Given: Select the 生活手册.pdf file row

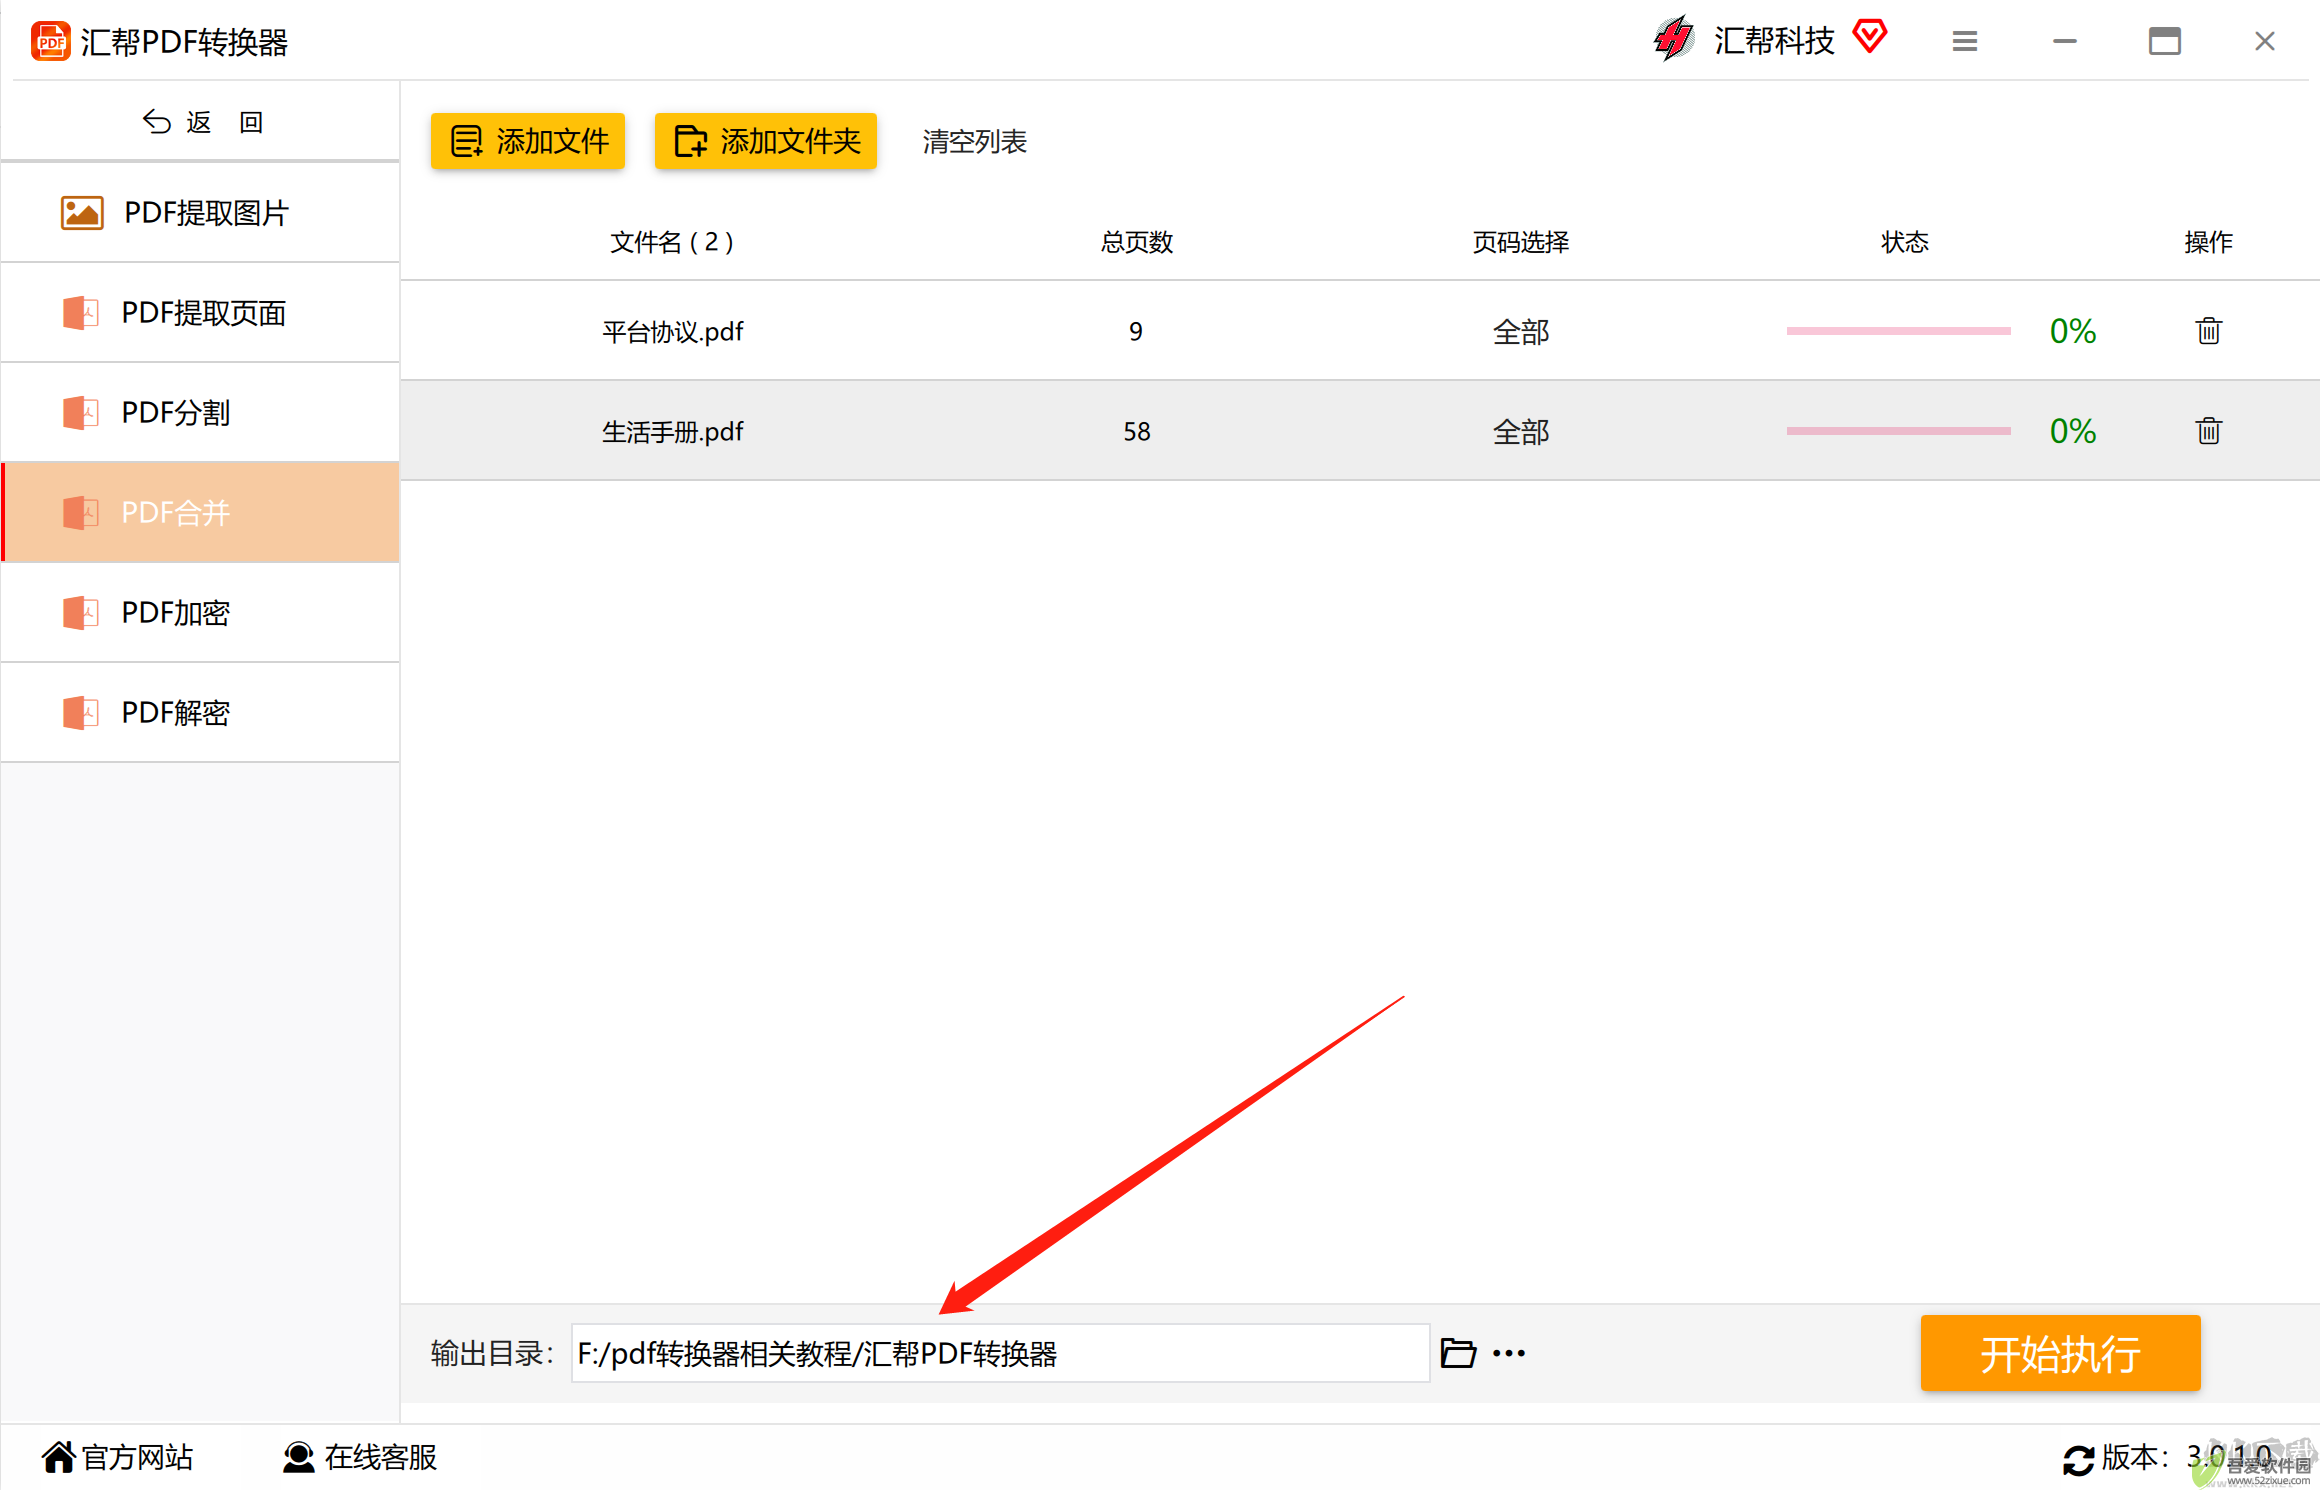Looking at the screenshot, I should [1360, 431].
